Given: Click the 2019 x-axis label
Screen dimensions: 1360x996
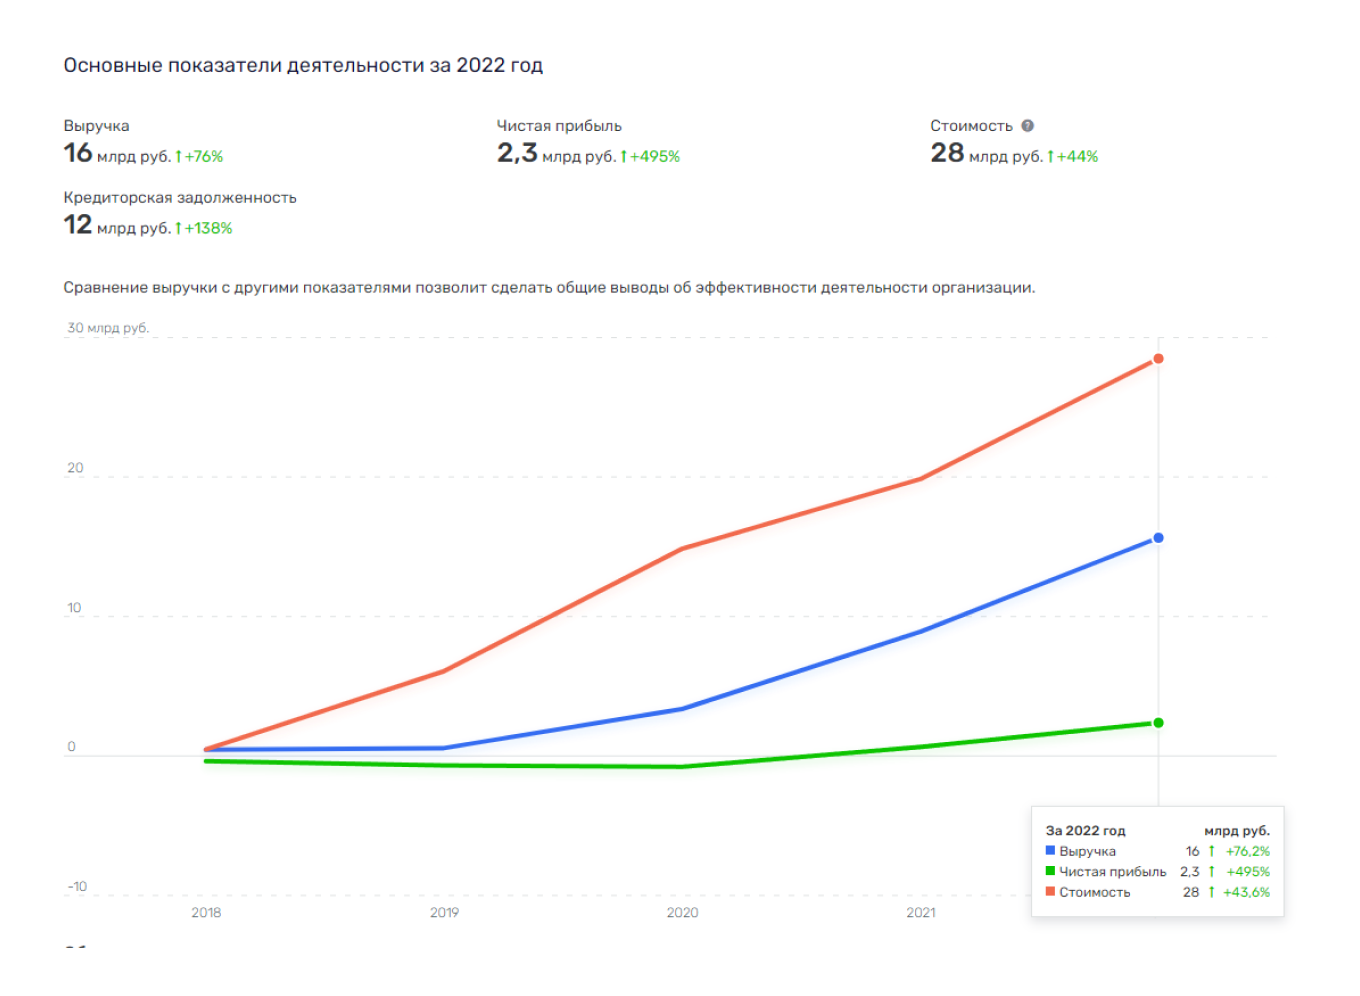Looking at the screenshot, I should (x=444, y=912).
